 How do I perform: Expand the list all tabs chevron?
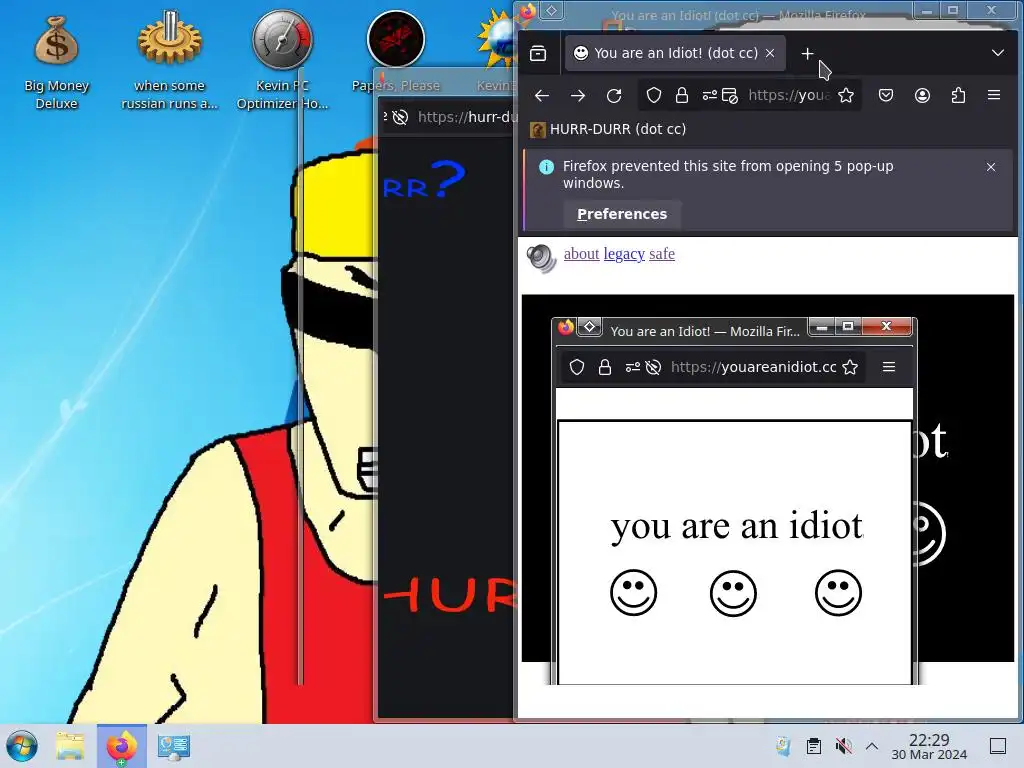[997, 53]
